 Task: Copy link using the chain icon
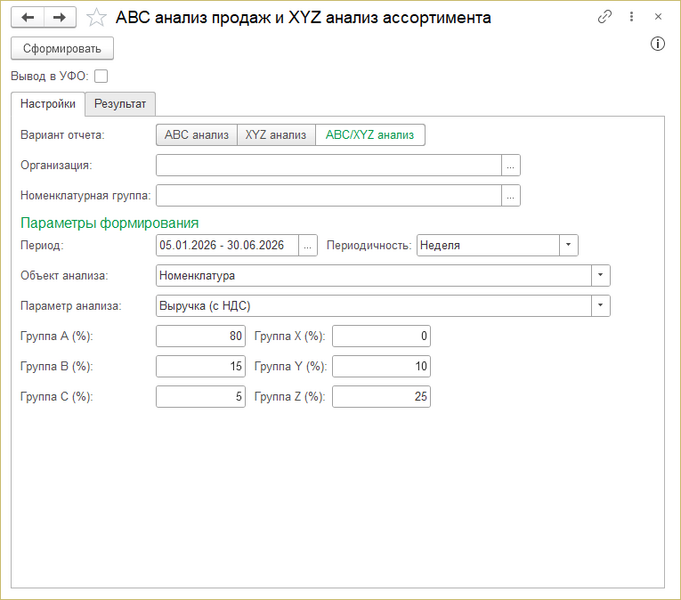[605, 17]
